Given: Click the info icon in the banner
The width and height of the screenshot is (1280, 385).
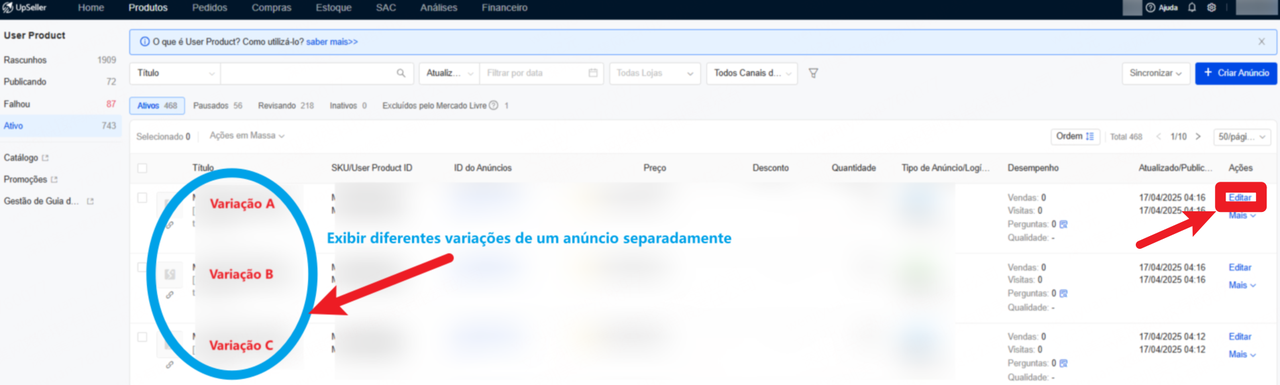Looking at the screenshot, I should (x=145, y=42).
